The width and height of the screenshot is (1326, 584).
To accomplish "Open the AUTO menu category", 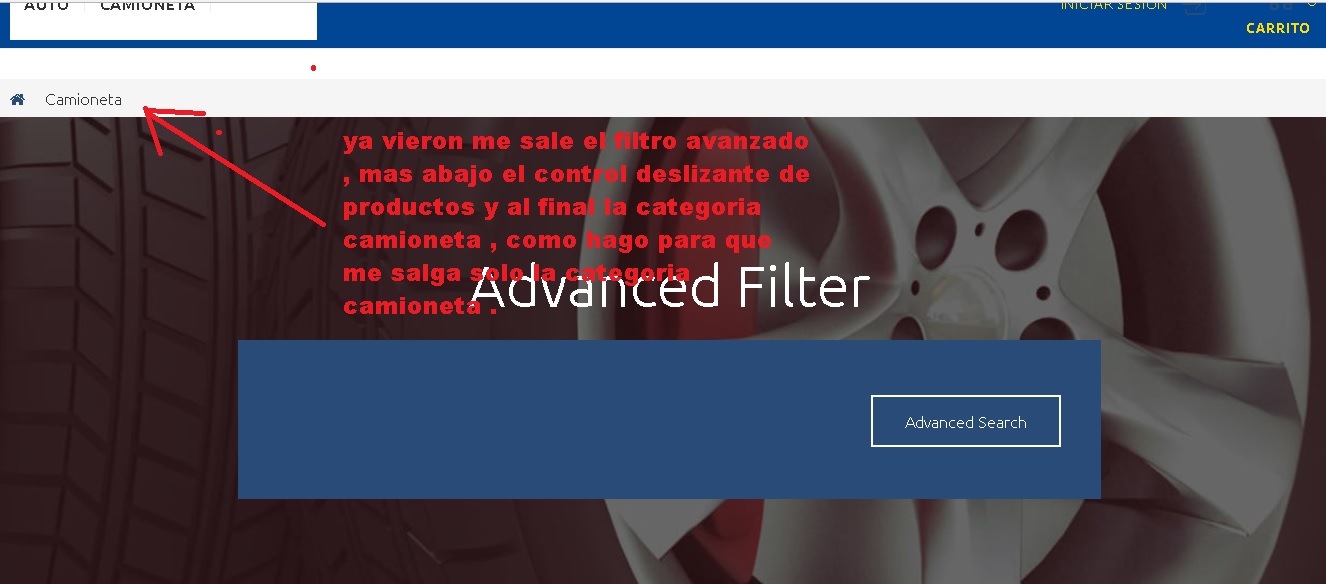I will 46,6.
